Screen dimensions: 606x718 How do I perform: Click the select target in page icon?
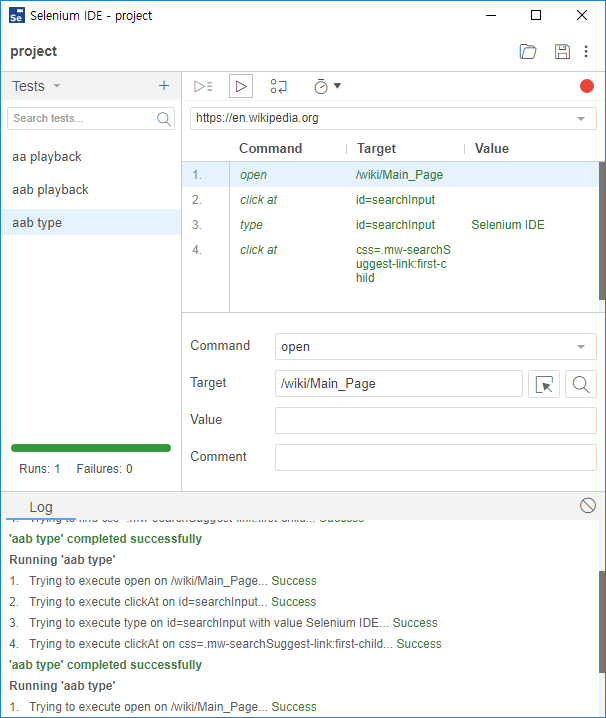coord(544,384)
